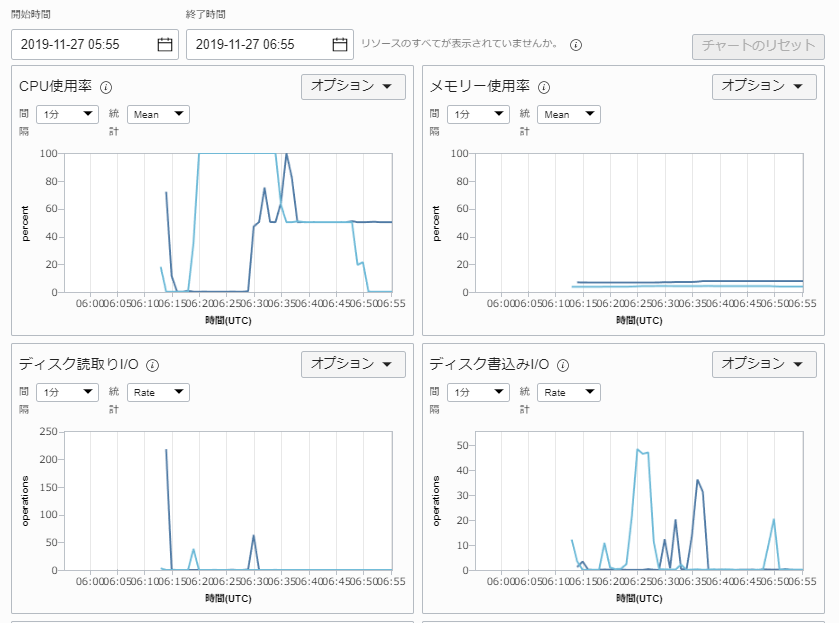Open オプション menu on CPU使用率 chart
This screenshot has width=839, height=623.
tap(353, 86)
